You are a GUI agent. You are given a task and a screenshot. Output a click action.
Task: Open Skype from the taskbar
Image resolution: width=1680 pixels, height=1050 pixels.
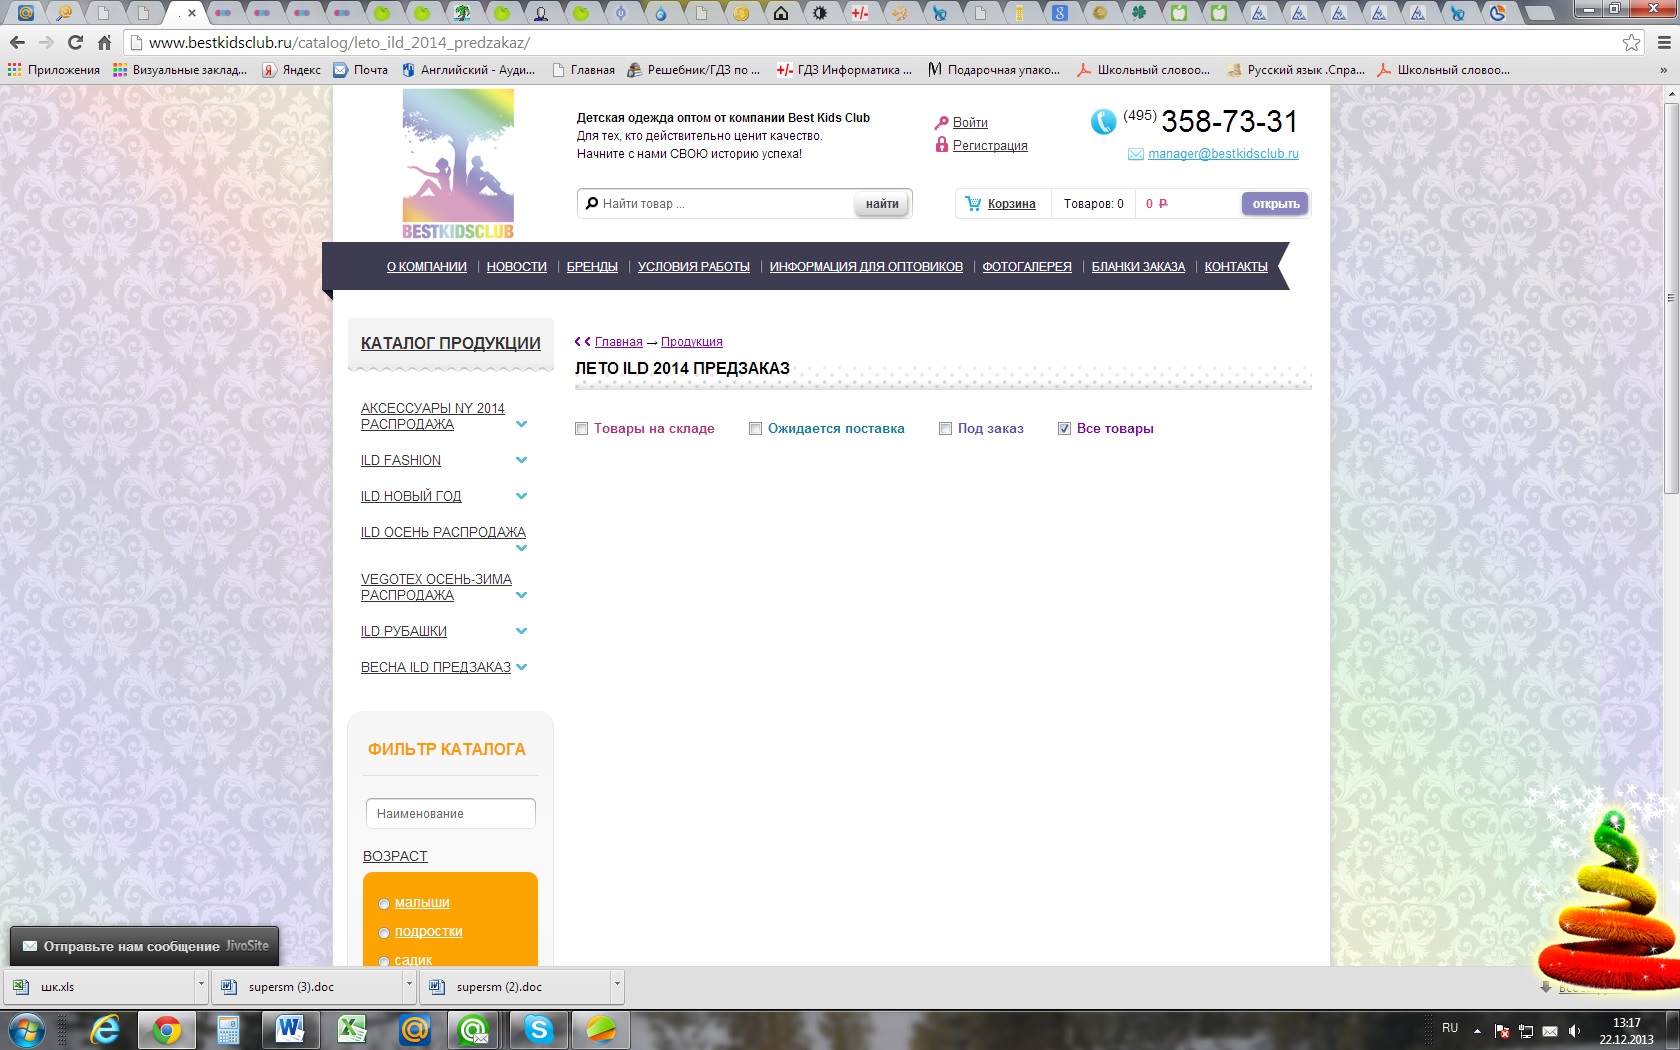539,1029
